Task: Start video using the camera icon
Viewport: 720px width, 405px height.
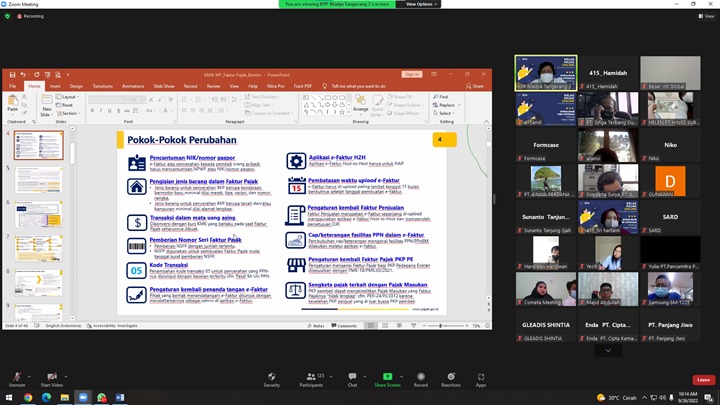Action: (52, 374)
